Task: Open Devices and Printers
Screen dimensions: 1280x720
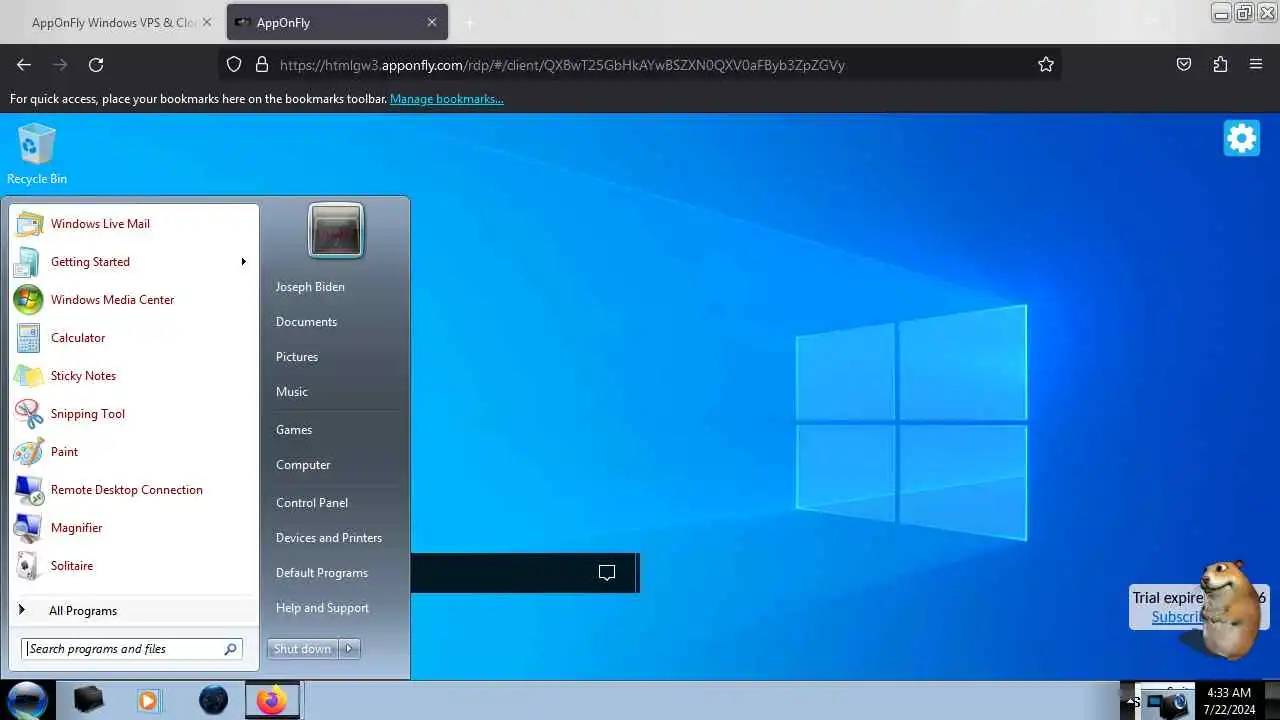Action: (329, 538)
